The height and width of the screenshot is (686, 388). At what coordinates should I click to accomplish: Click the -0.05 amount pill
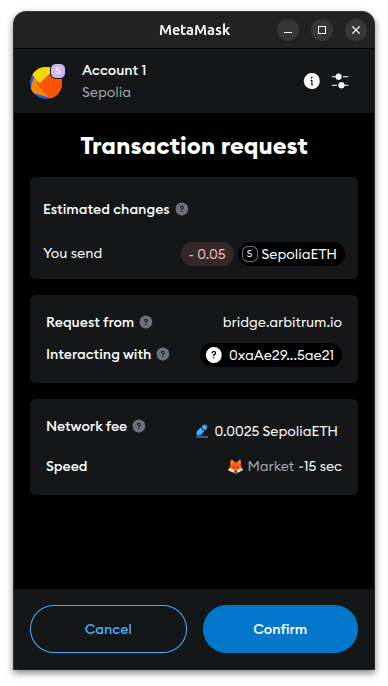click(x=207, y=254)
